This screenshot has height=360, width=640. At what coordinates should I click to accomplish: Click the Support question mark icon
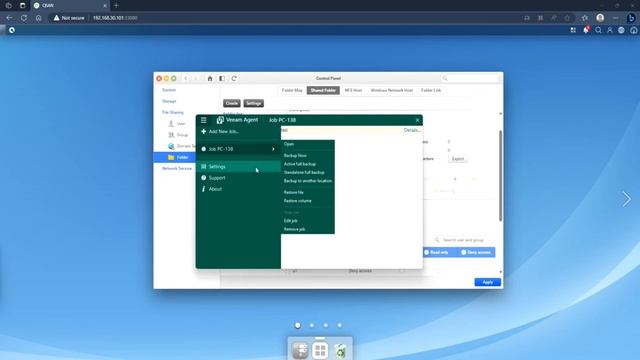tap(204, 178)
